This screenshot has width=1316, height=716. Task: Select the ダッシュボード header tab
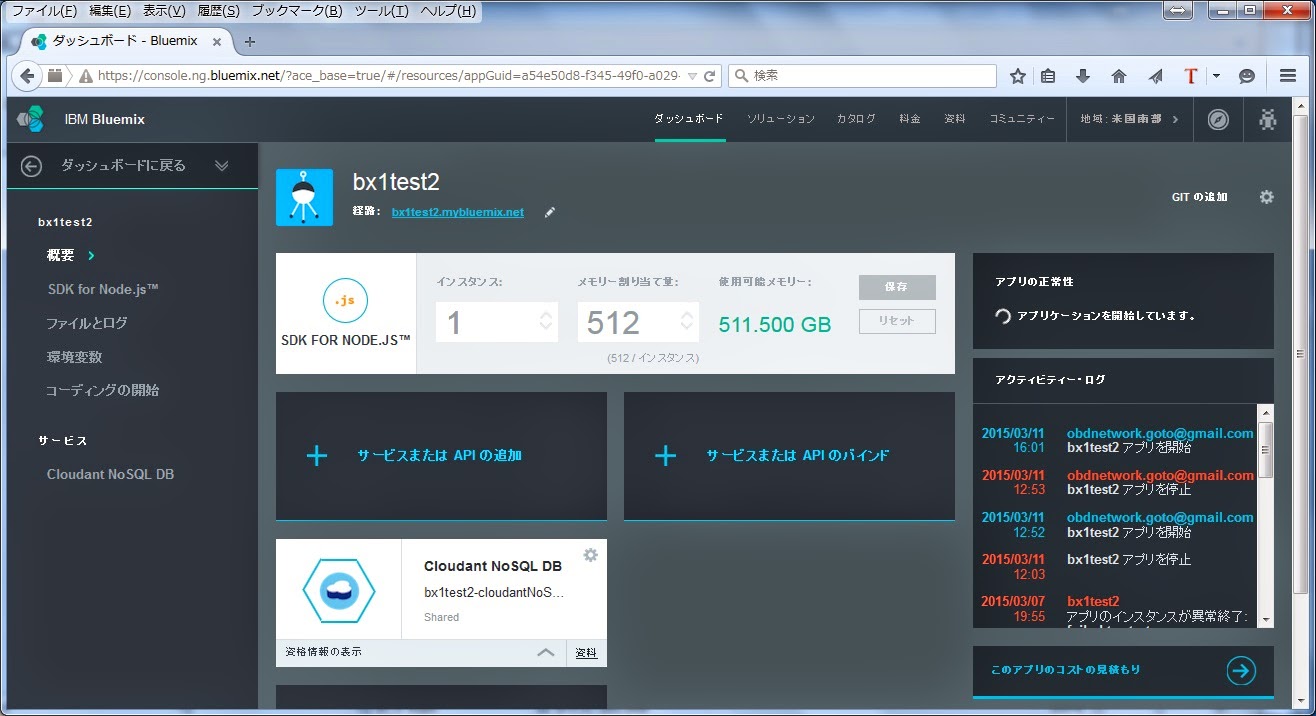(689, 119)
